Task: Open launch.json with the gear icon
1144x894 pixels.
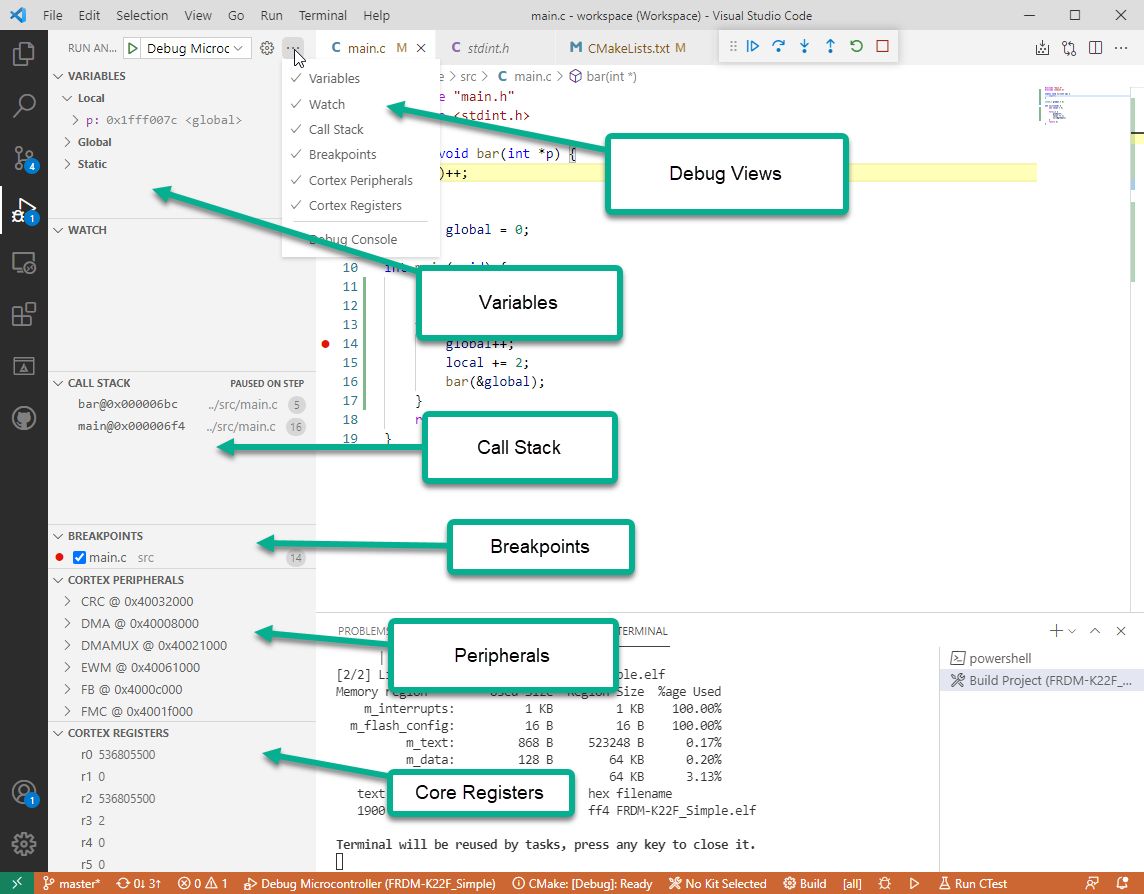Action: (x=267, y=48)
